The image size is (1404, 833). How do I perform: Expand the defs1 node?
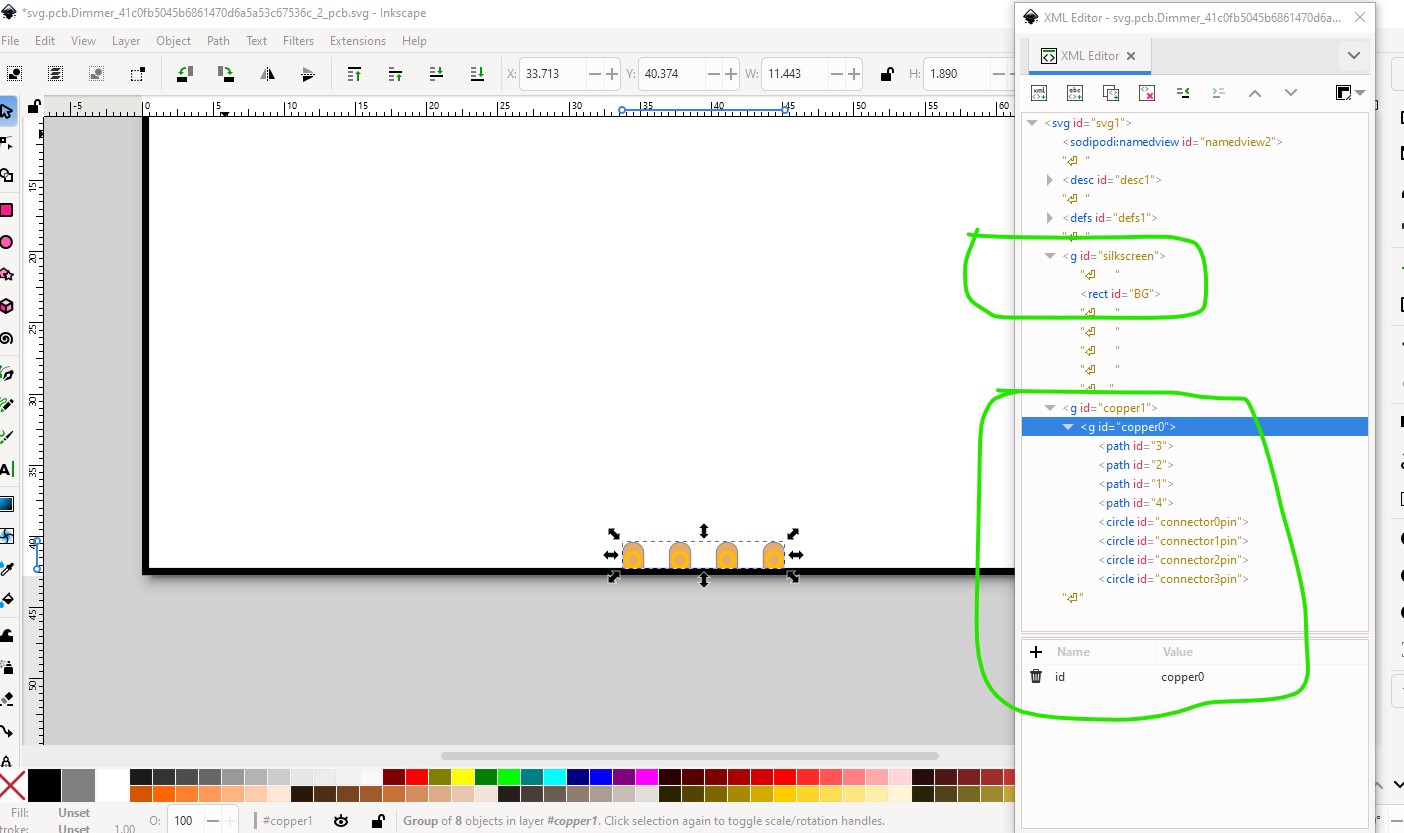(1050, 218)
